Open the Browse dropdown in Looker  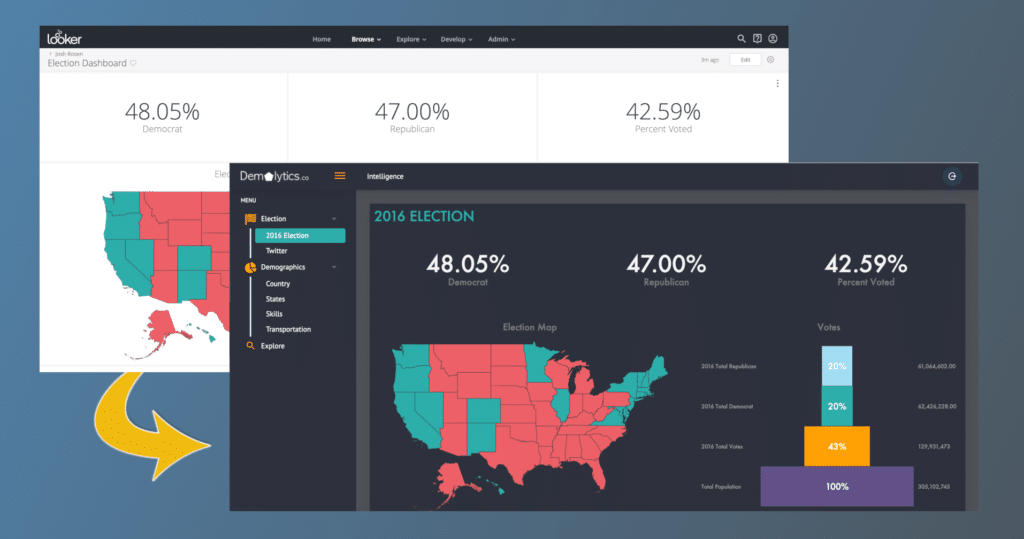[x=366, y=39]
